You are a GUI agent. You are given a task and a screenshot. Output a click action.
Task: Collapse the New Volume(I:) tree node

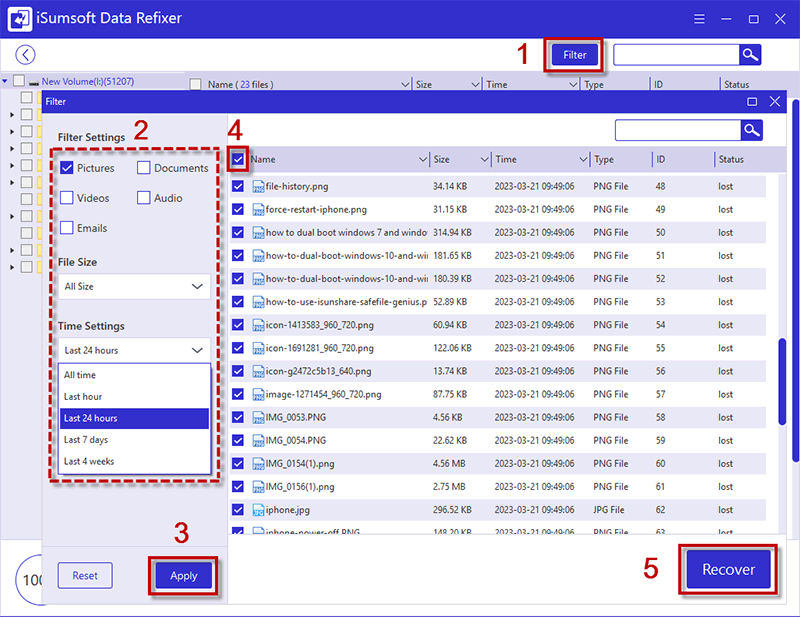pos(5,81)
